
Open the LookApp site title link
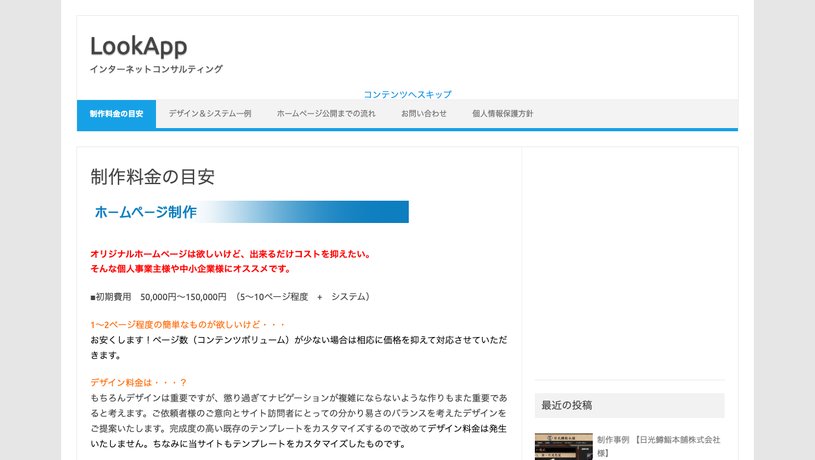(139, 46)
